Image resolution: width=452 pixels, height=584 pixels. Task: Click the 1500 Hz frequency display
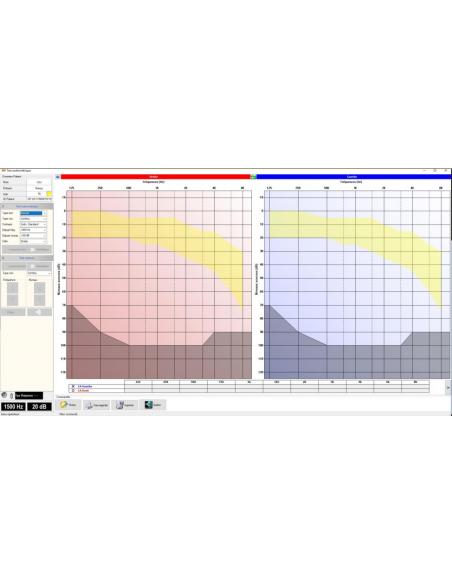[13, 406]
